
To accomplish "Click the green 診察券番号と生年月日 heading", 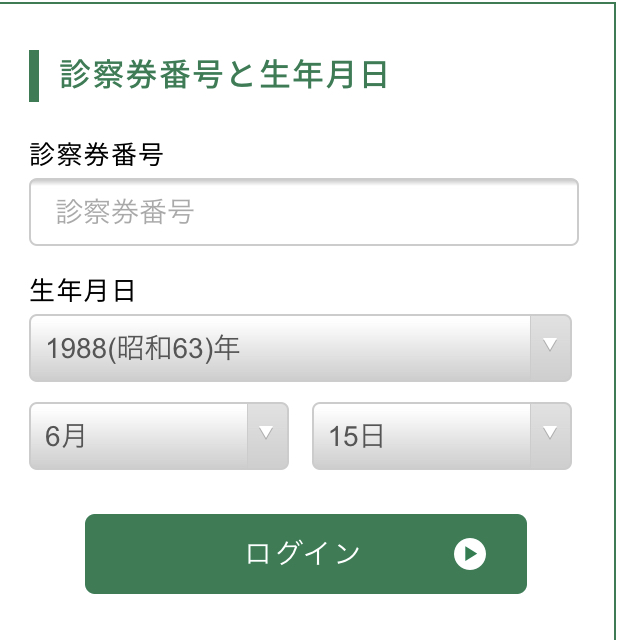I will pyautogui.click(x=223, y=74).
